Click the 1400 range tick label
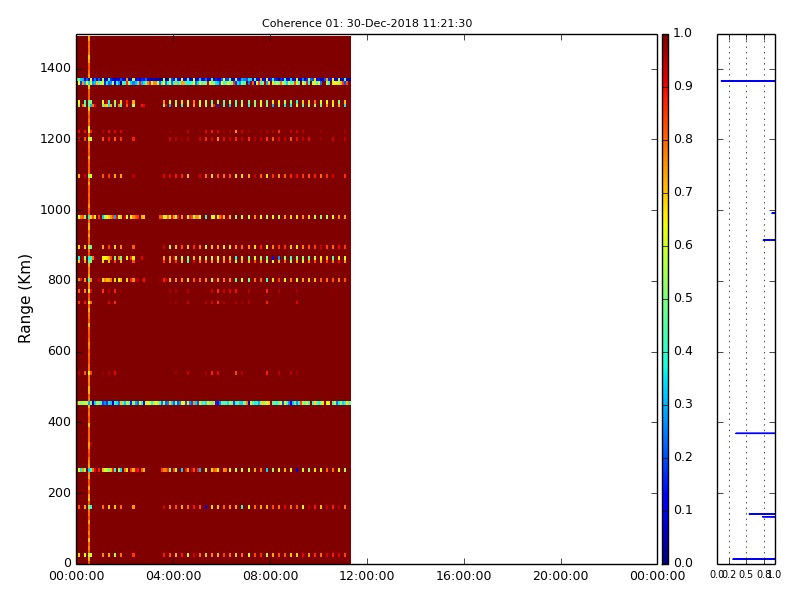 point(56,68)
